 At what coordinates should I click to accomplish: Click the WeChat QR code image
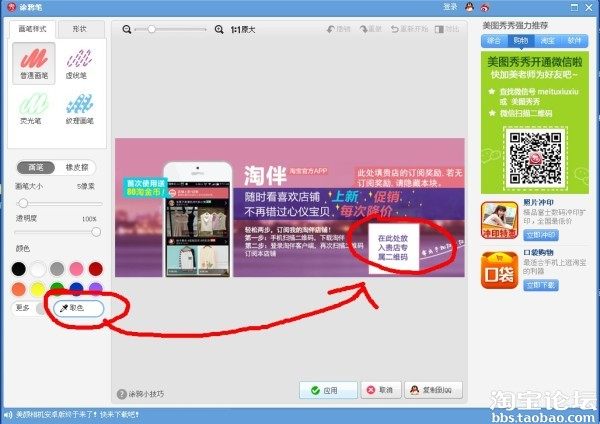(535, 158)
